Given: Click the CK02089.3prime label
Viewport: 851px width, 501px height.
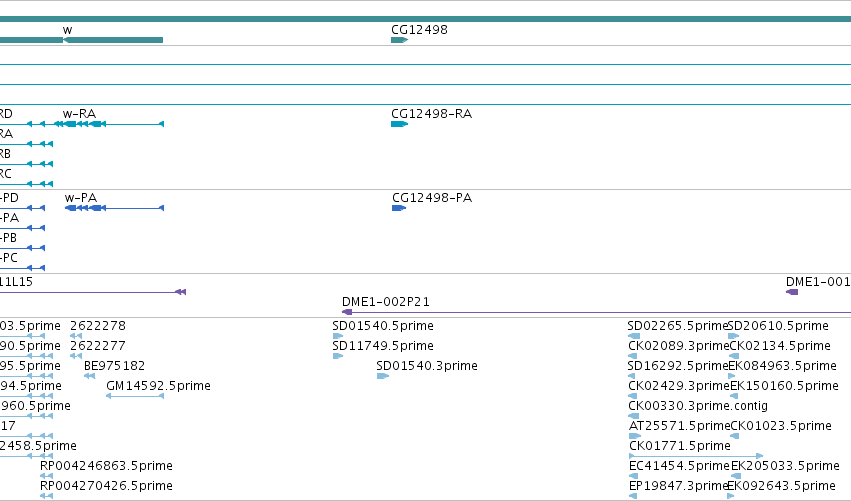Looking at the screenshot, I should tap(679, 346).
